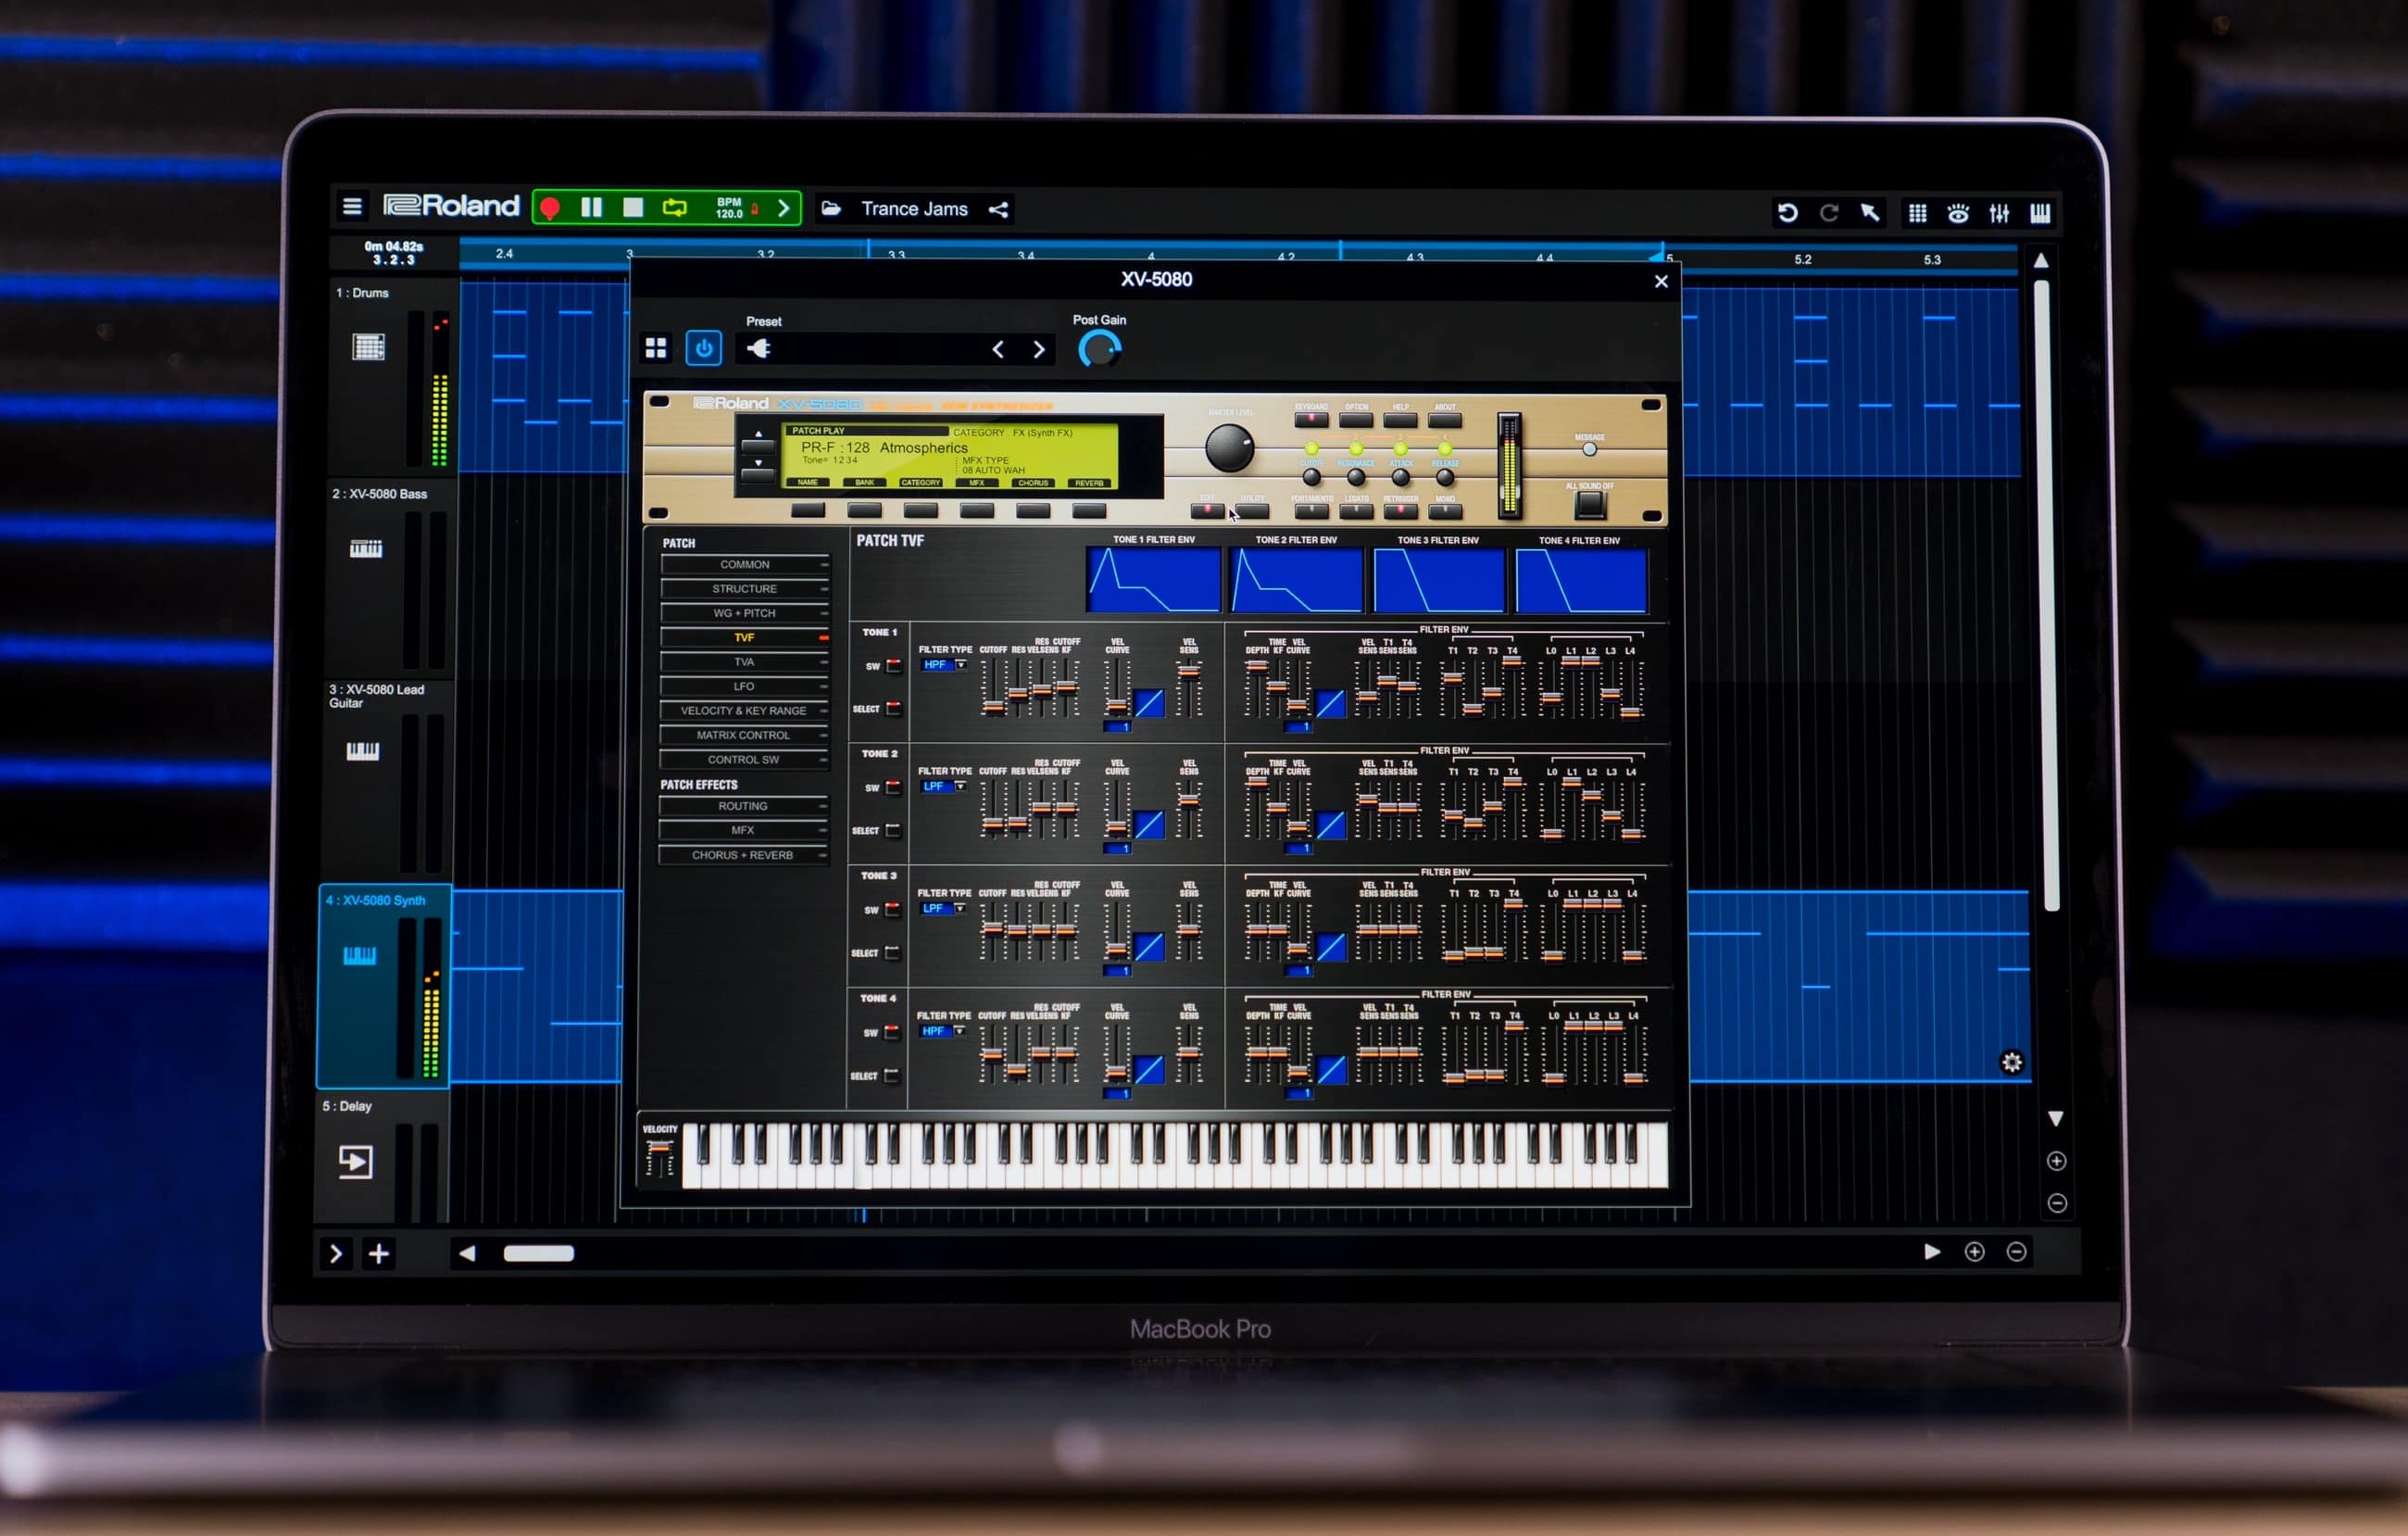Image resolution: width=2408 pixels, height=1536 pixels.
Task: Stop playback with the square stop button
Action: coord(633,207)
